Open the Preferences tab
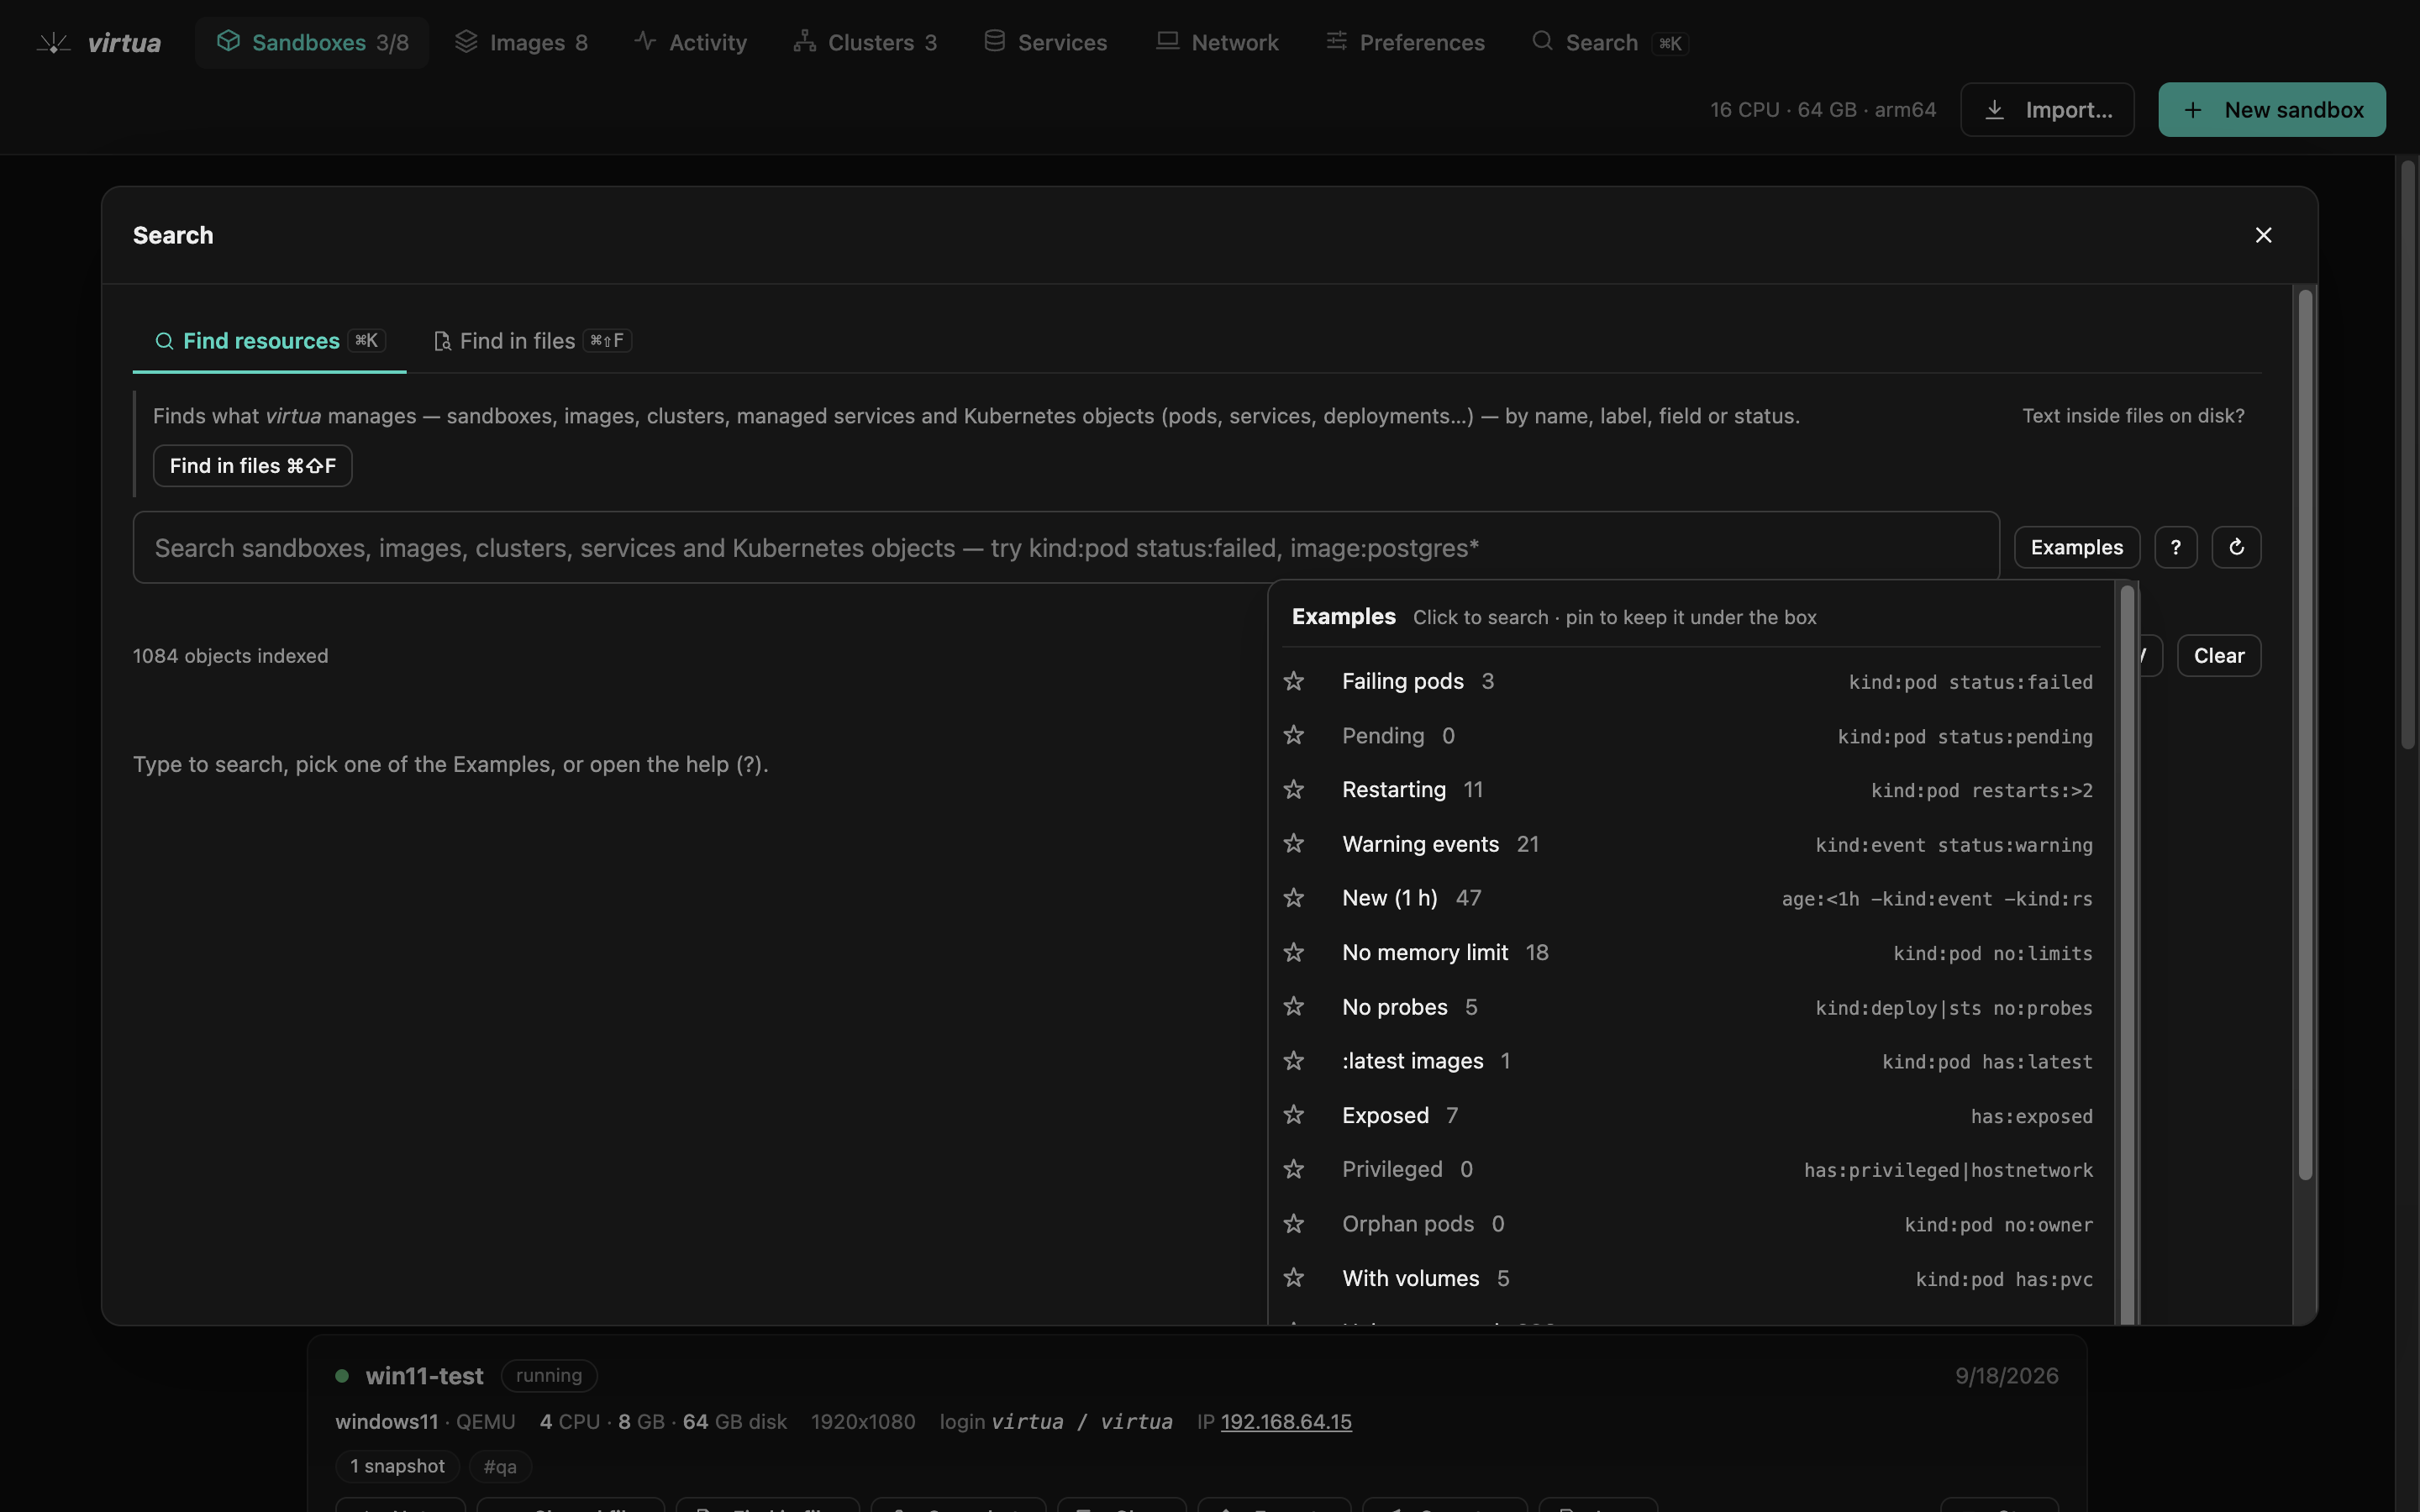 coord(1405,42)
